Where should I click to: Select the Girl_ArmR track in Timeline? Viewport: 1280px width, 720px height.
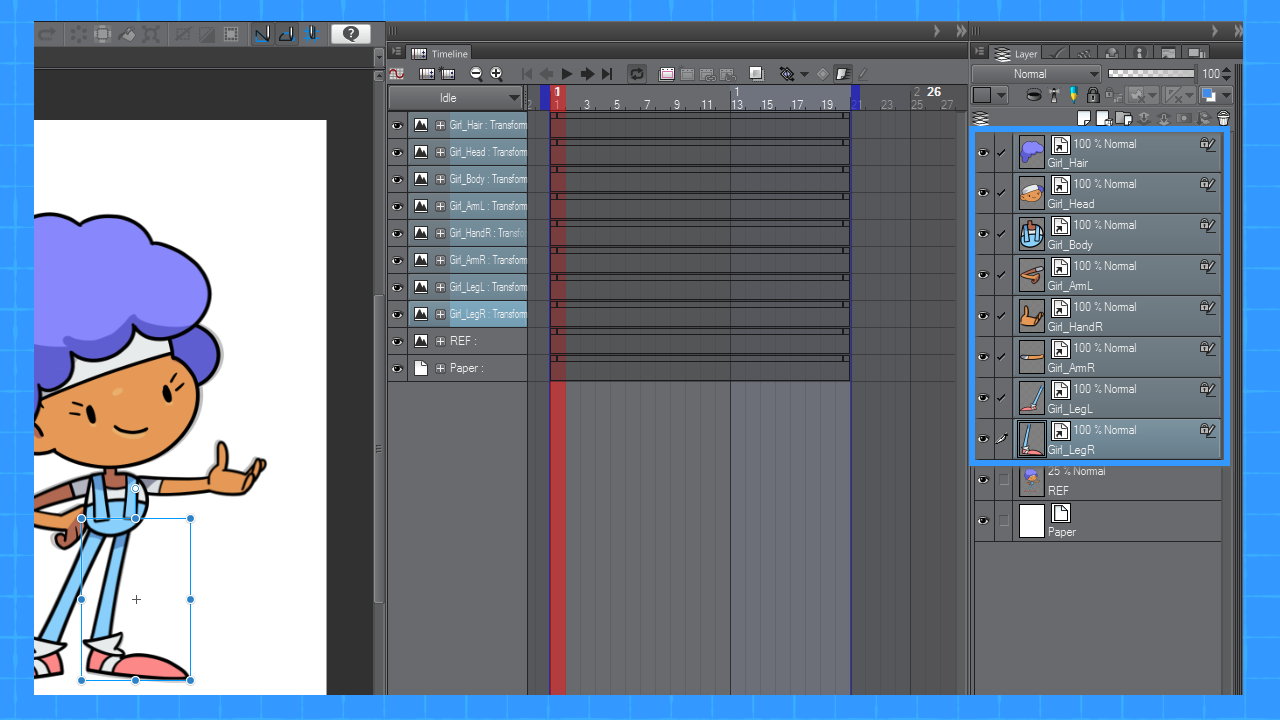pos(488,260)
